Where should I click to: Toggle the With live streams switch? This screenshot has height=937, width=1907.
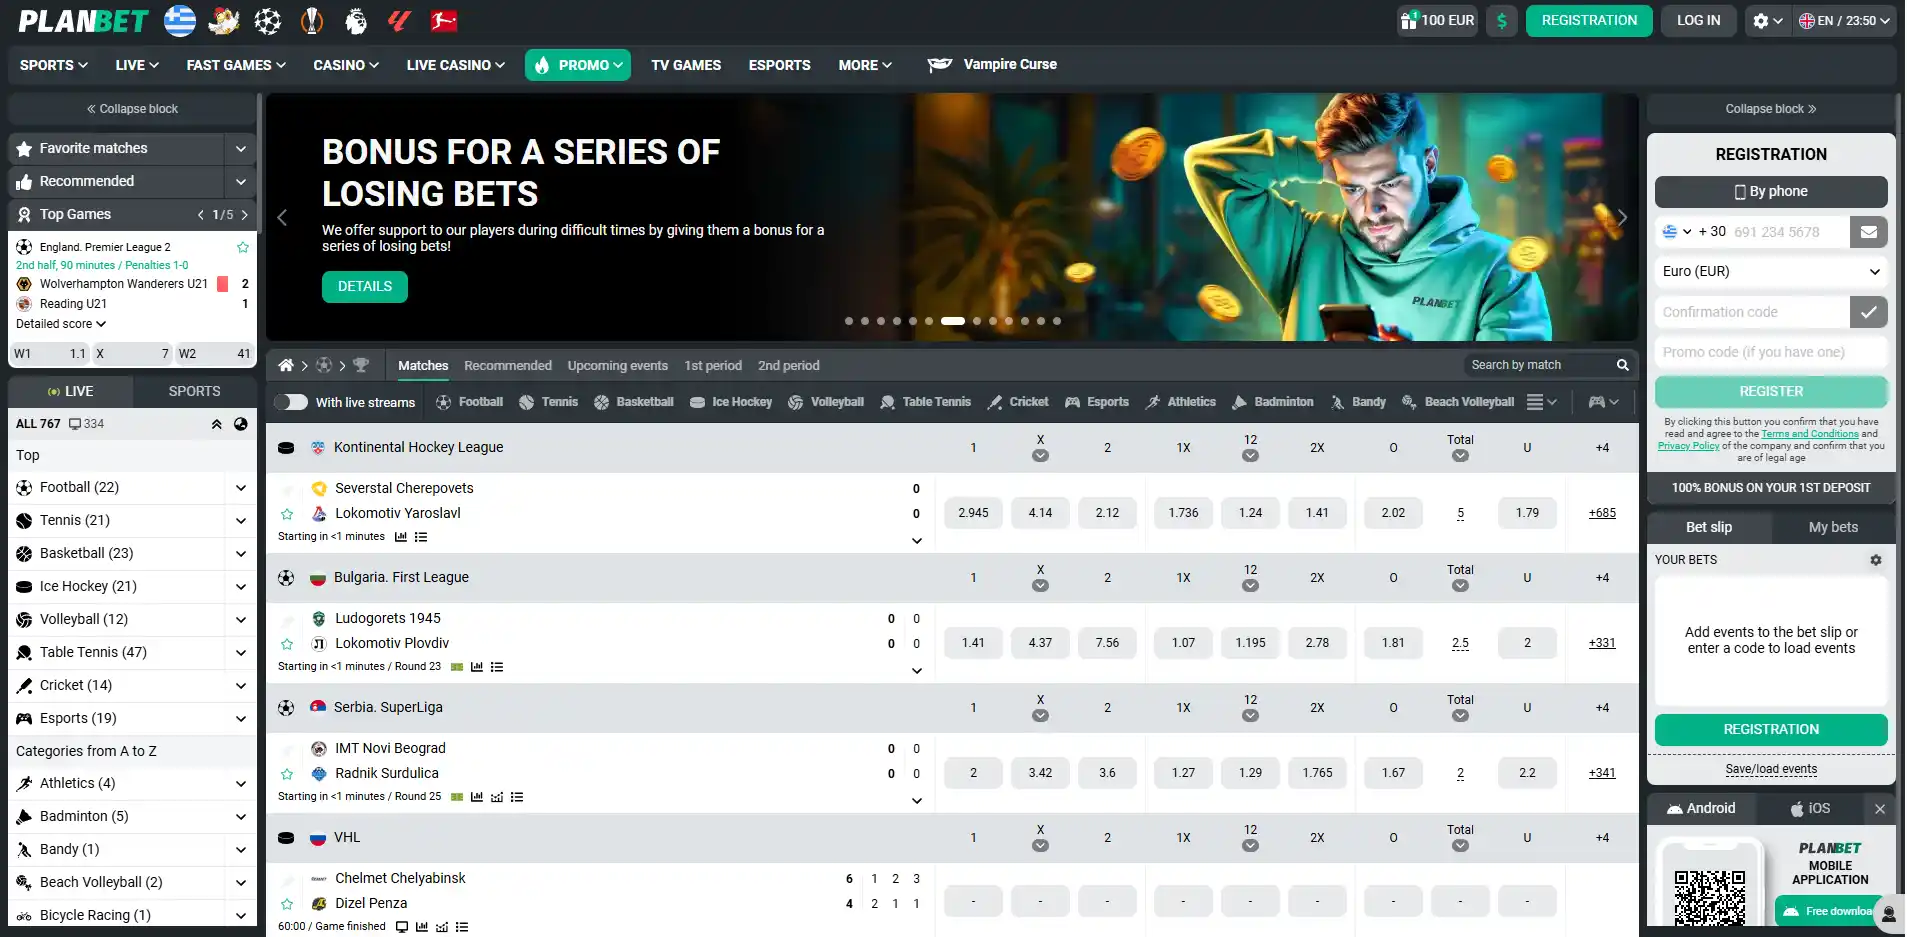(291, 402)
